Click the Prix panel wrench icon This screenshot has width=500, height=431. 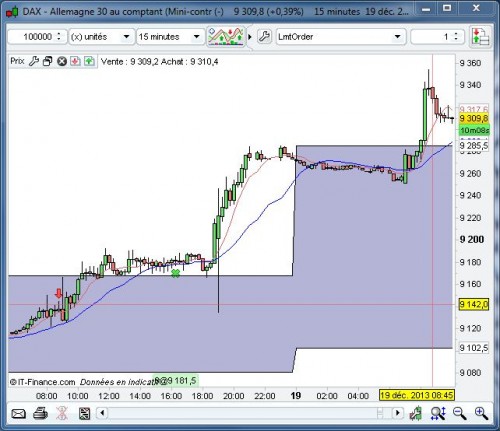[34, 61]
